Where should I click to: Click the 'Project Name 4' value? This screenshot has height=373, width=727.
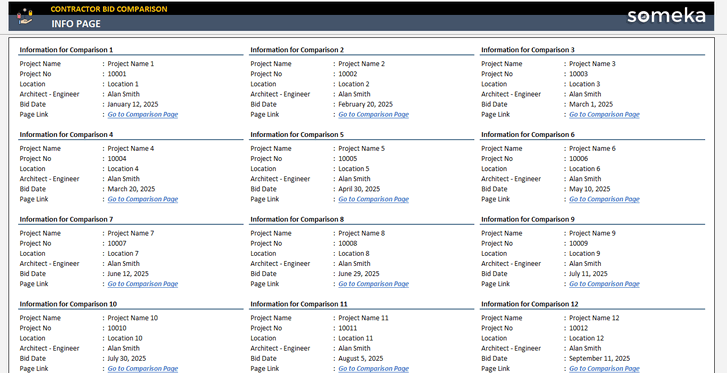[x=131, y=149]
